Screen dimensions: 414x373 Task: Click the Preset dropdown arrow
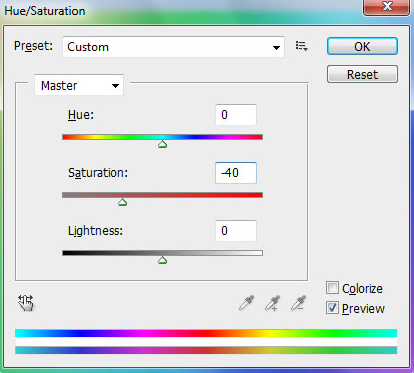pos(276,47)
